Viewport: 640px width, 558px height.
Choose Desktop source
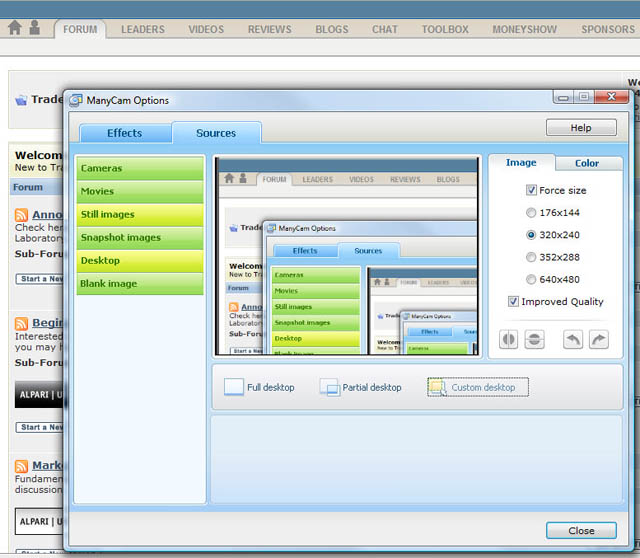(x=140, y=261)
